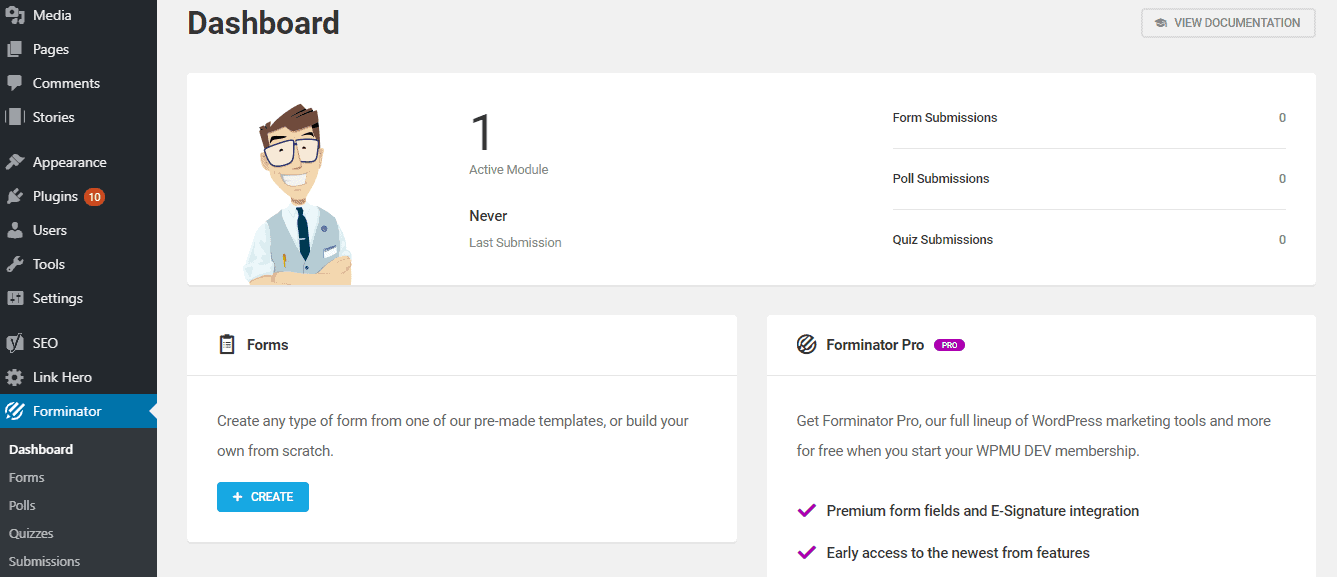Viewport: 1337px width, 577px height.
Task: Click the Form Submissions count value
Action: click(x=1282, y=118)
